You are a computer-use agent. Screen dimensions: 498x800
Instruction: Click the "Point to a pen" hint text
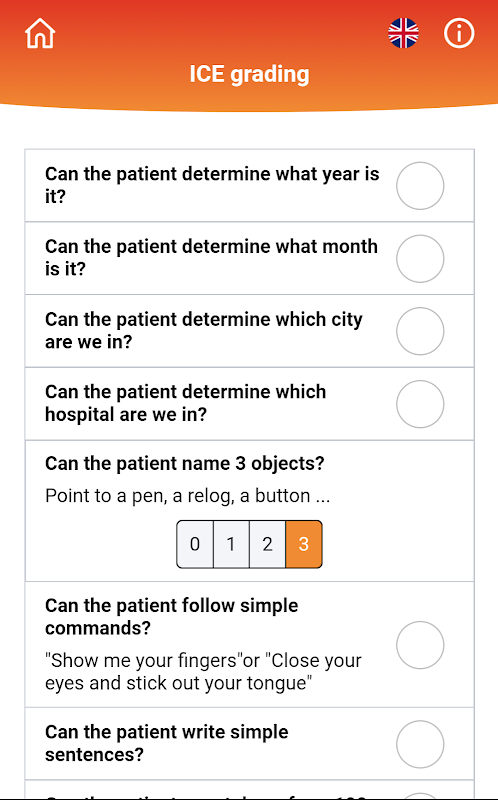point(187,496)
